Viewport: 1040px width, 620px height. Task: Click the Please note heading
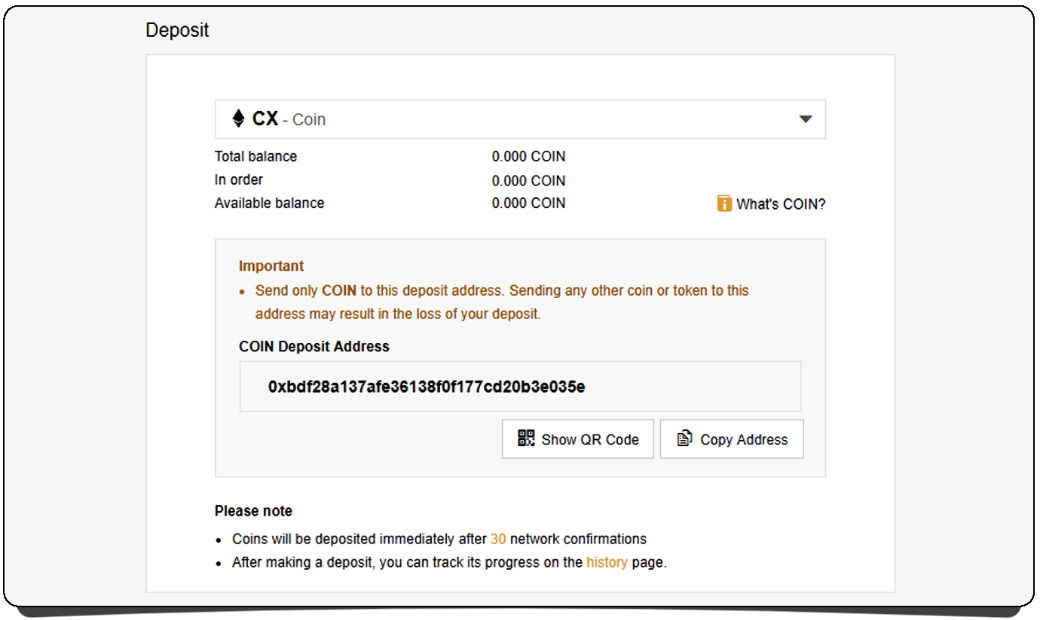(x=253, y=511)
